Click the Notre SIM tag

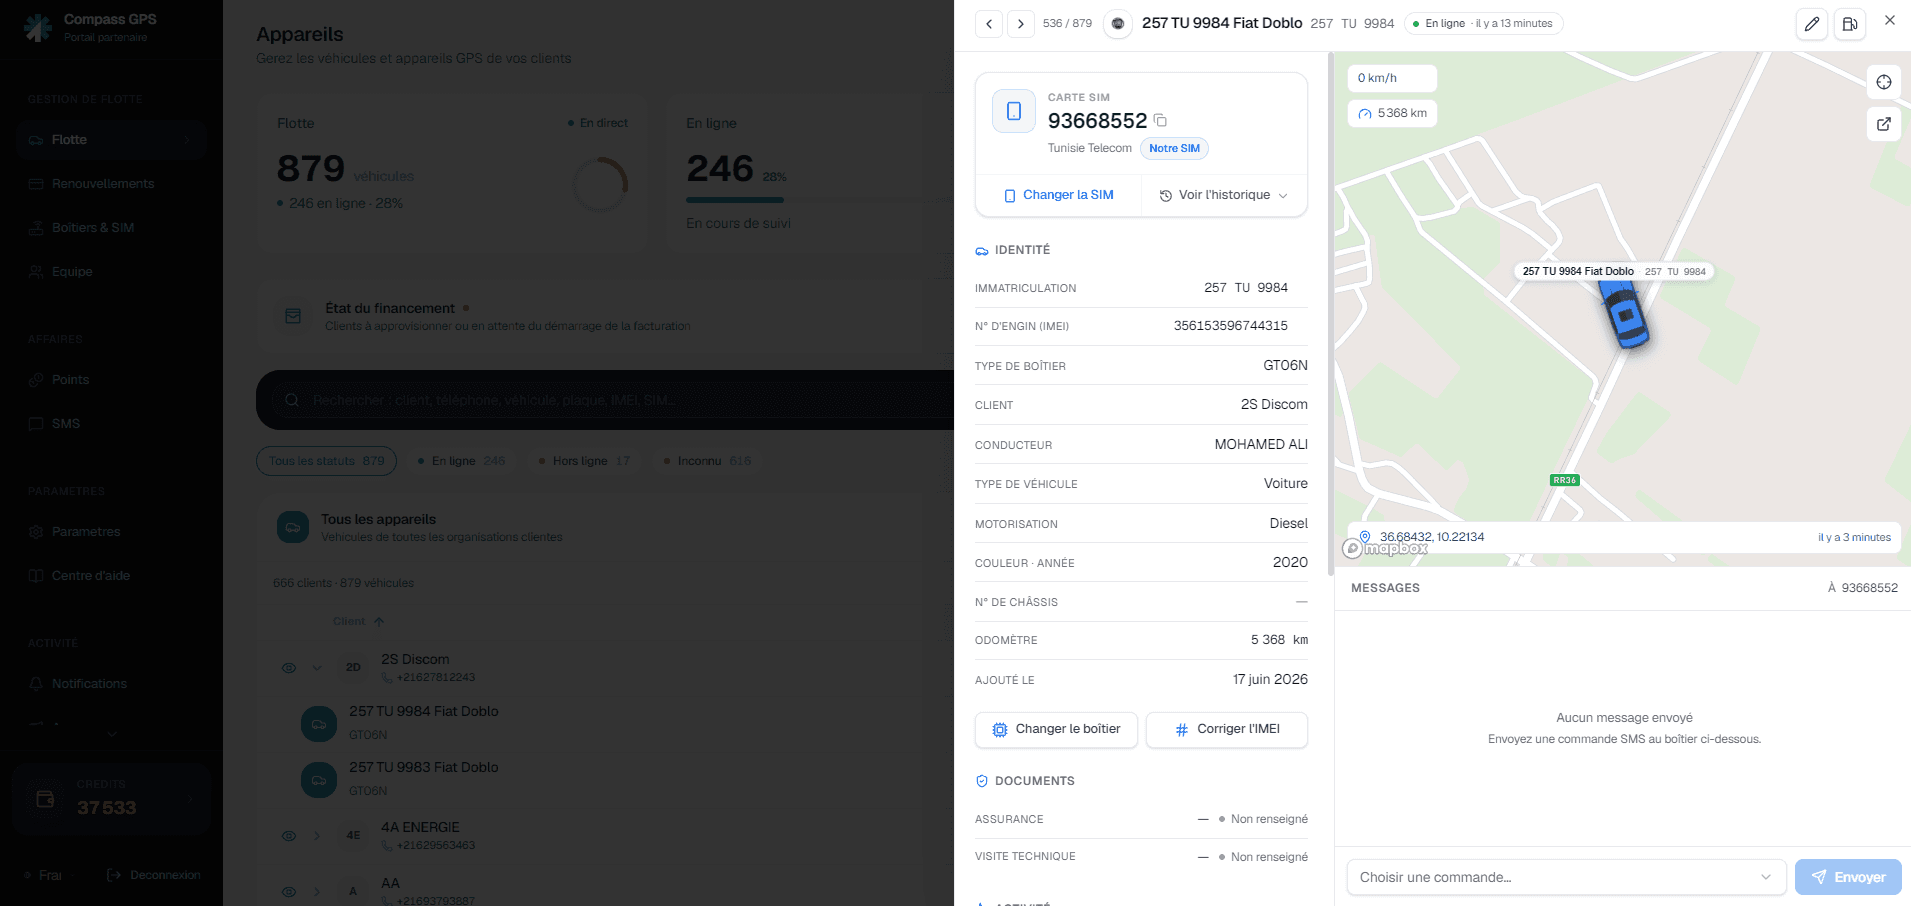point(1174,149)
